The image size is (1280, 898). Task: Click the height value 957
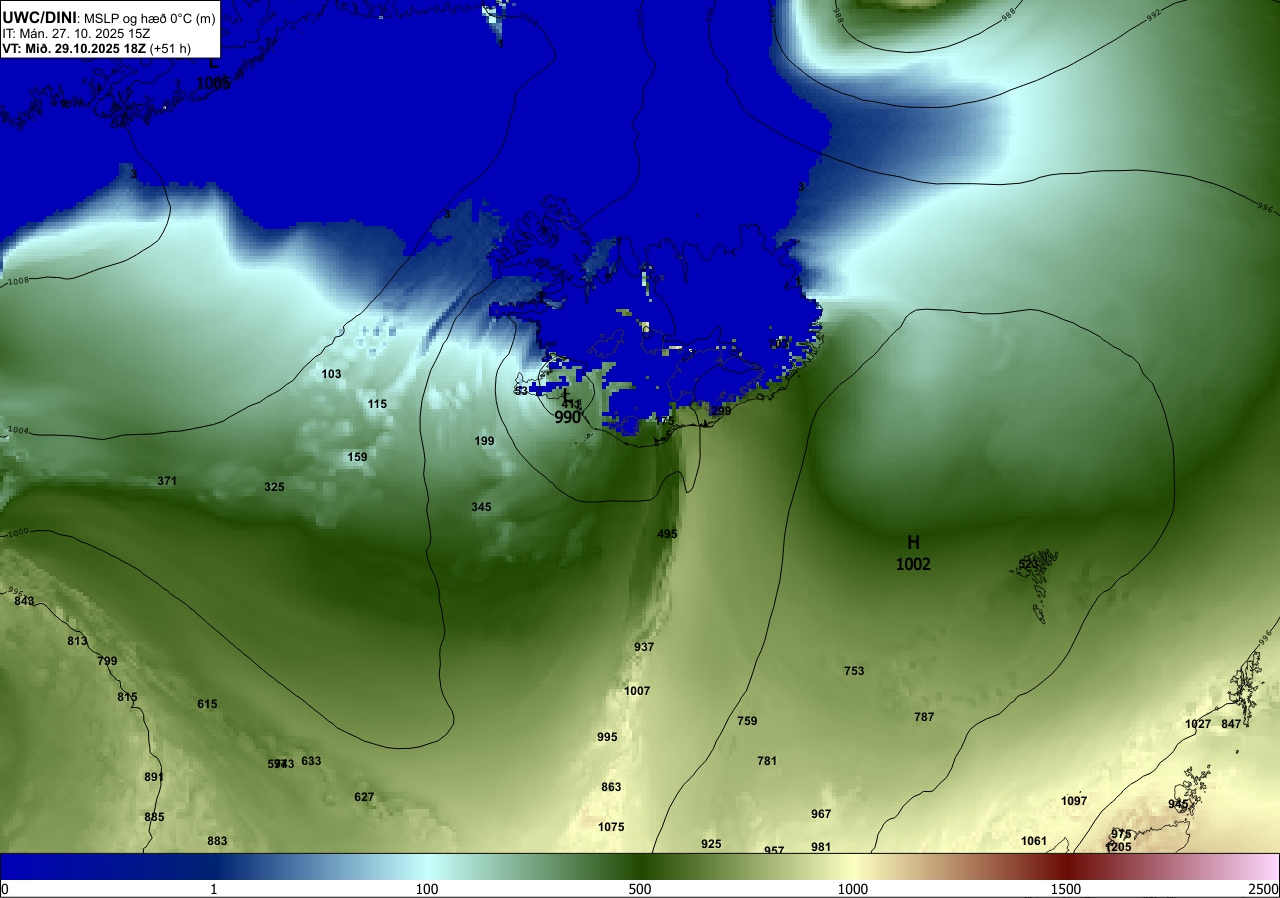tap(774, 850)
